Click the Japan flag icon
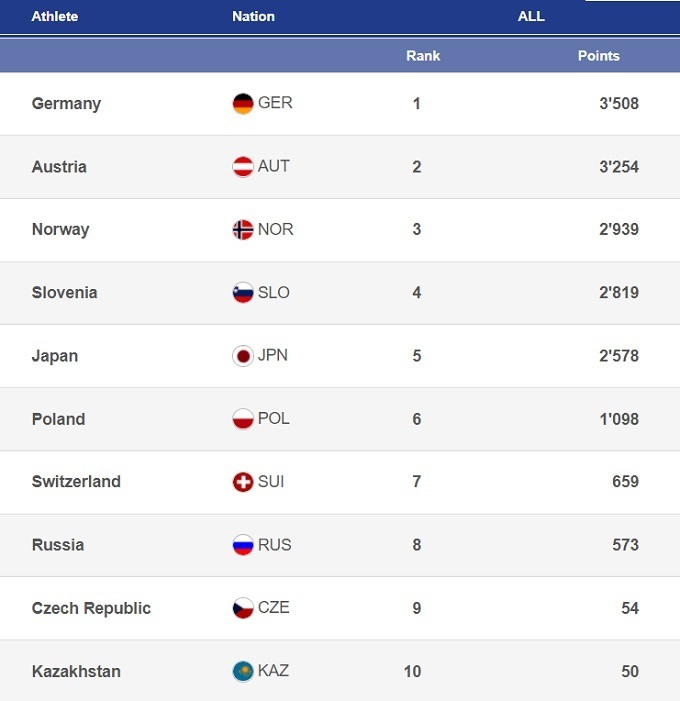 pyautogui.click(x=243, y=356)
